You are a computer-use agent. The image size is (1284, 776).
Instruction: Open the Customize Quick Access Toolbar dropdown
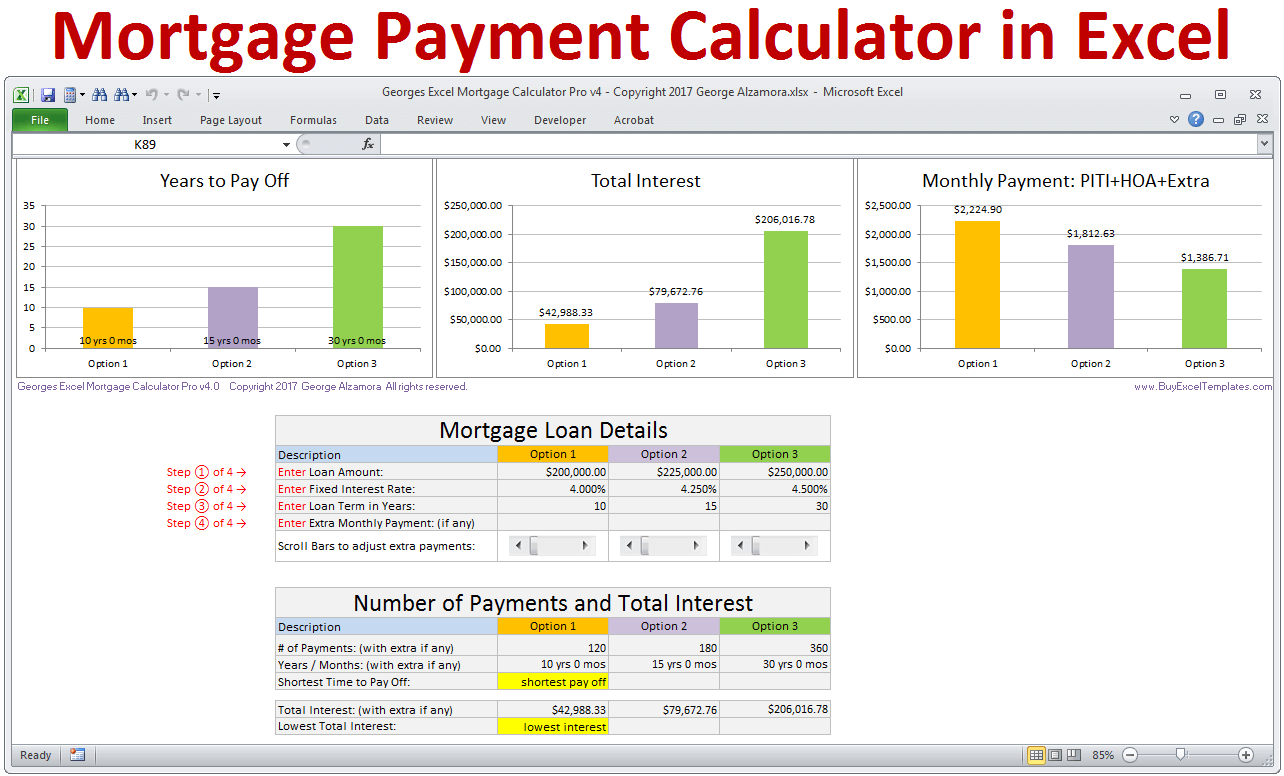[216, 93]
